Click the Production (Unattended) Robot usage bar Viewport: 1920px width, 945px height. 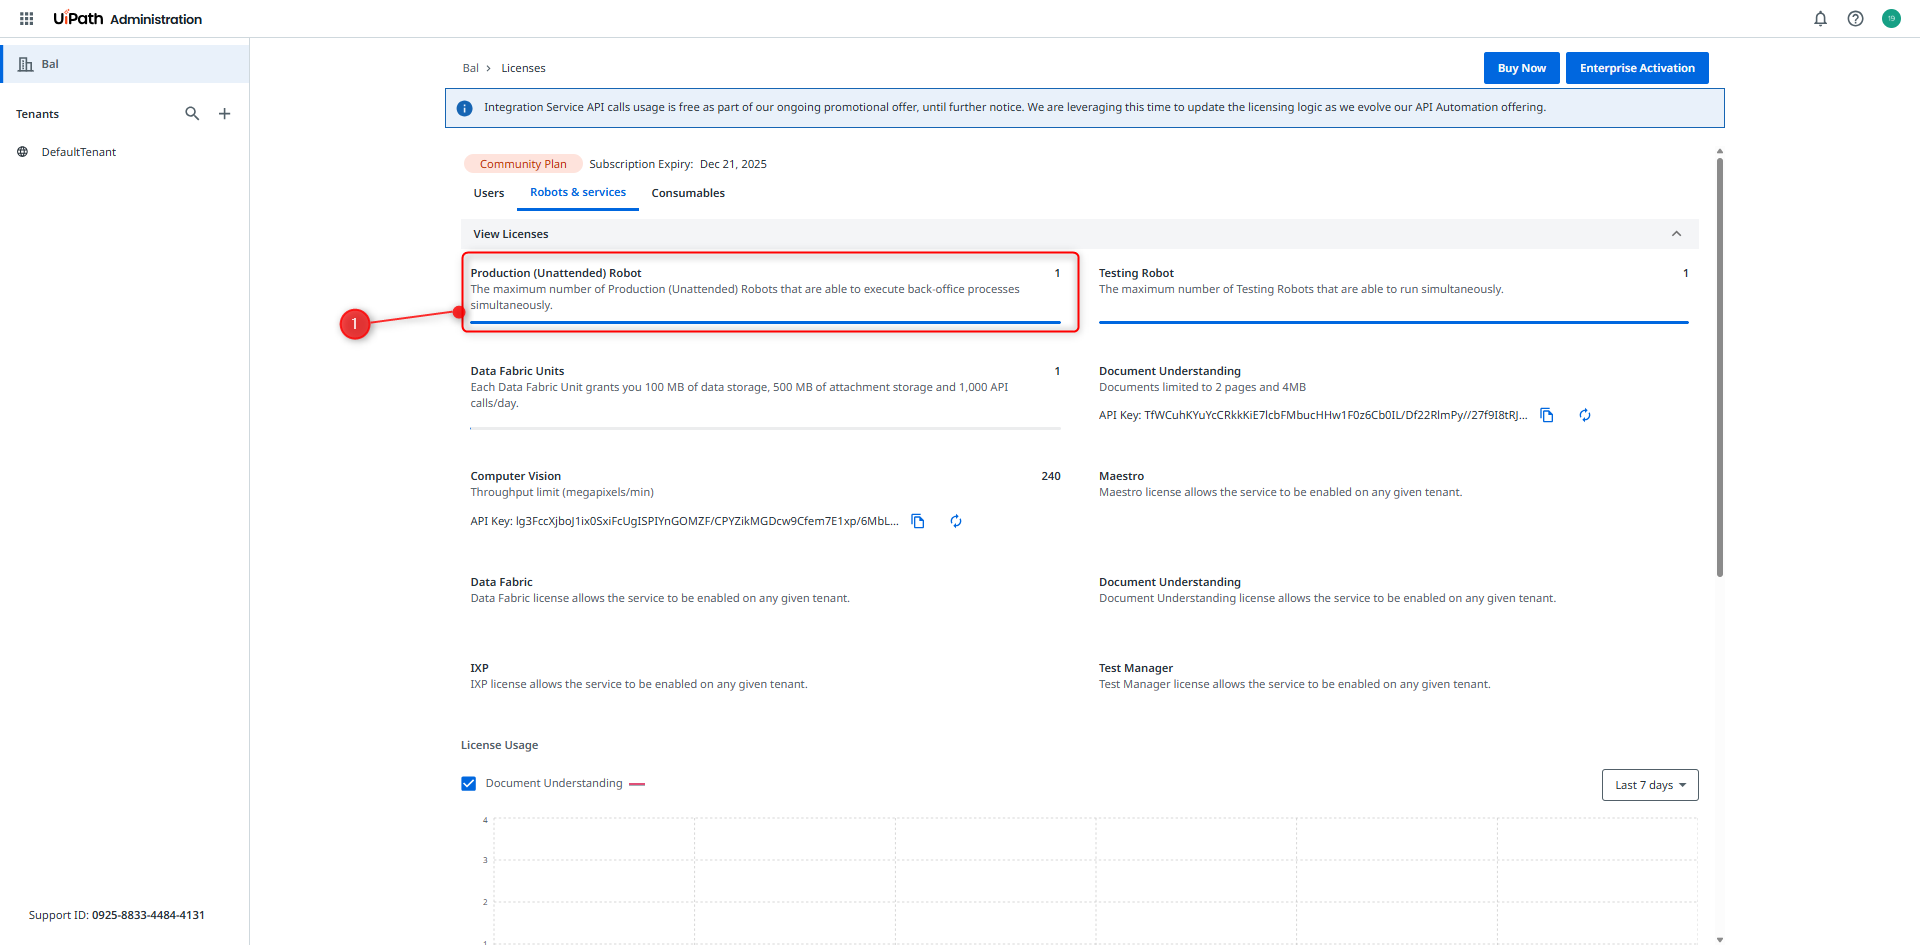(x=765, y=322)
